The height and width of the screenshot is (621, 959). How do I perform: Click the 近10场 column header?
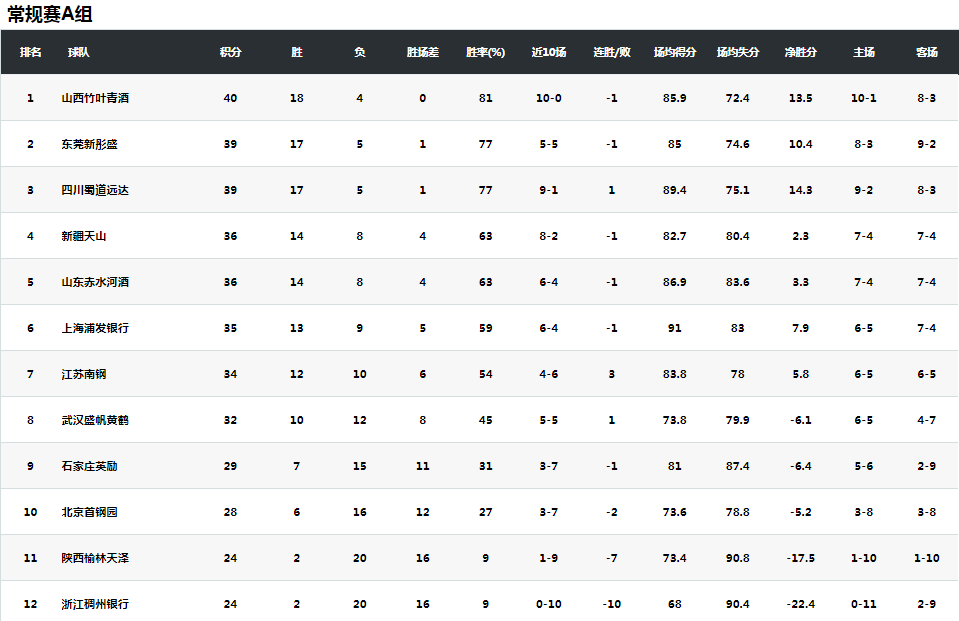coord(548,52)
